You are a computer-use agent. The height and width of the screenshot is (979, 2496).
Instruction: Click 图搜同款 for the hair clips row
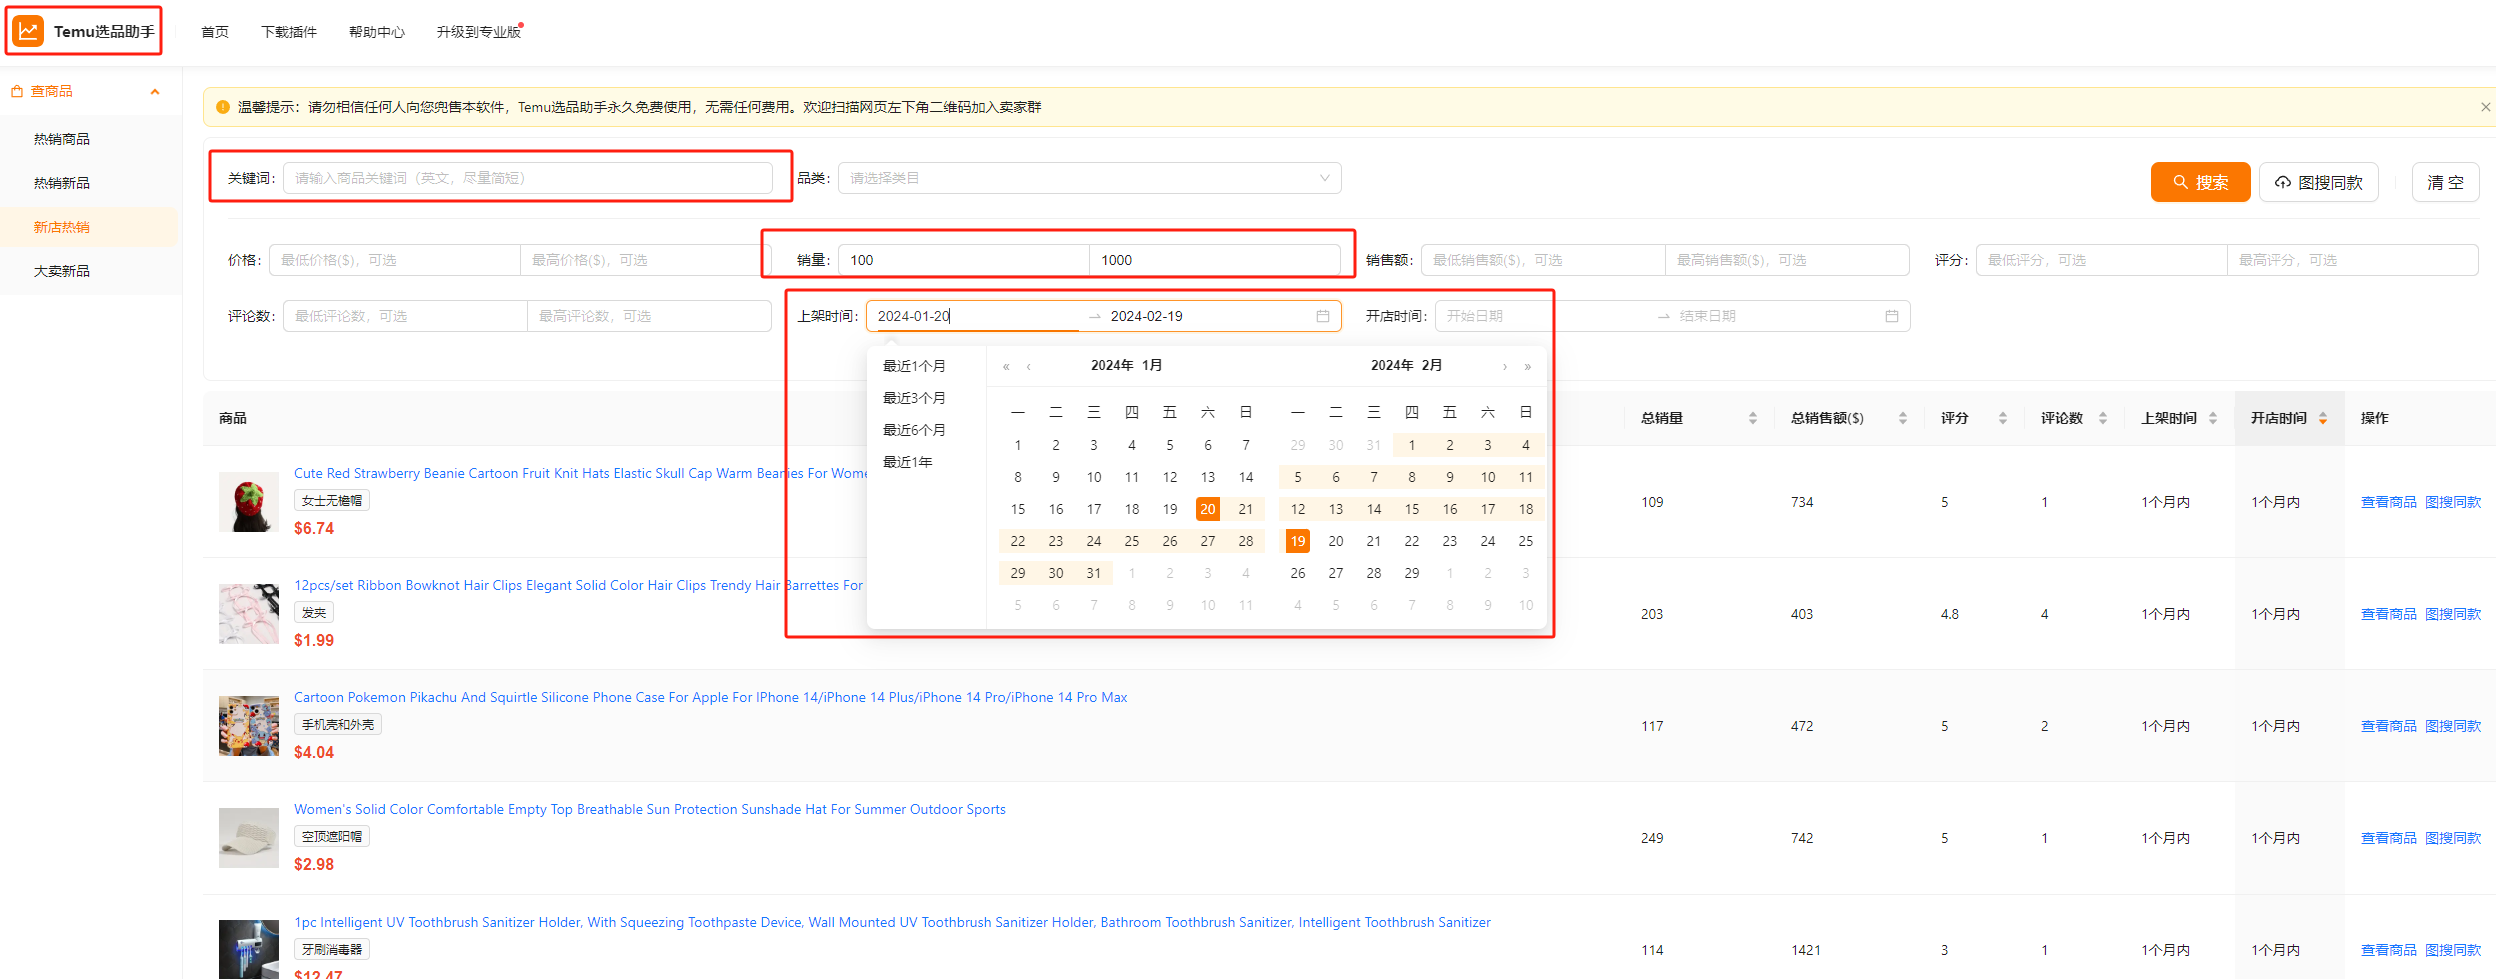(x=2453, y=614)
